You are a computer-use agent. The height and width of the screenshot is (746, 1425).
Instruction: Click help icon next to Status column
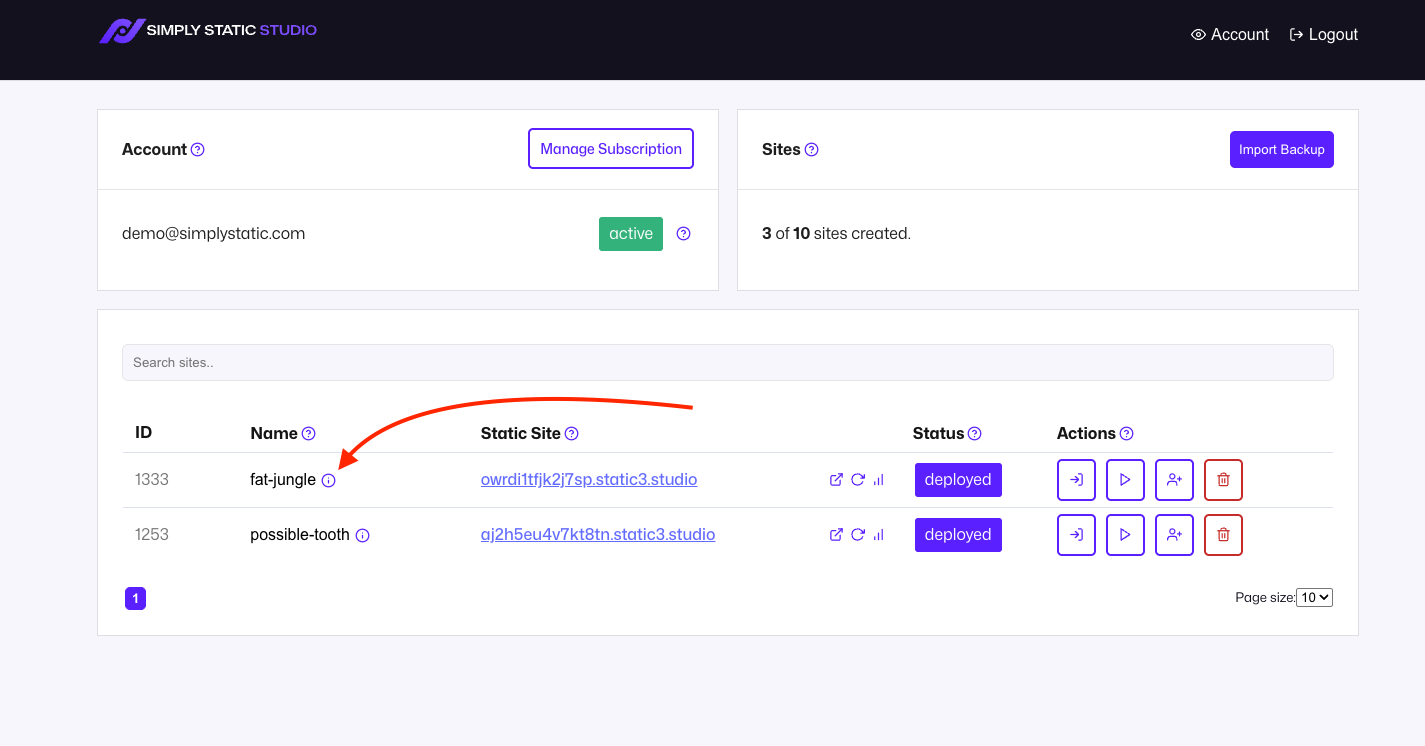(975, 434)
